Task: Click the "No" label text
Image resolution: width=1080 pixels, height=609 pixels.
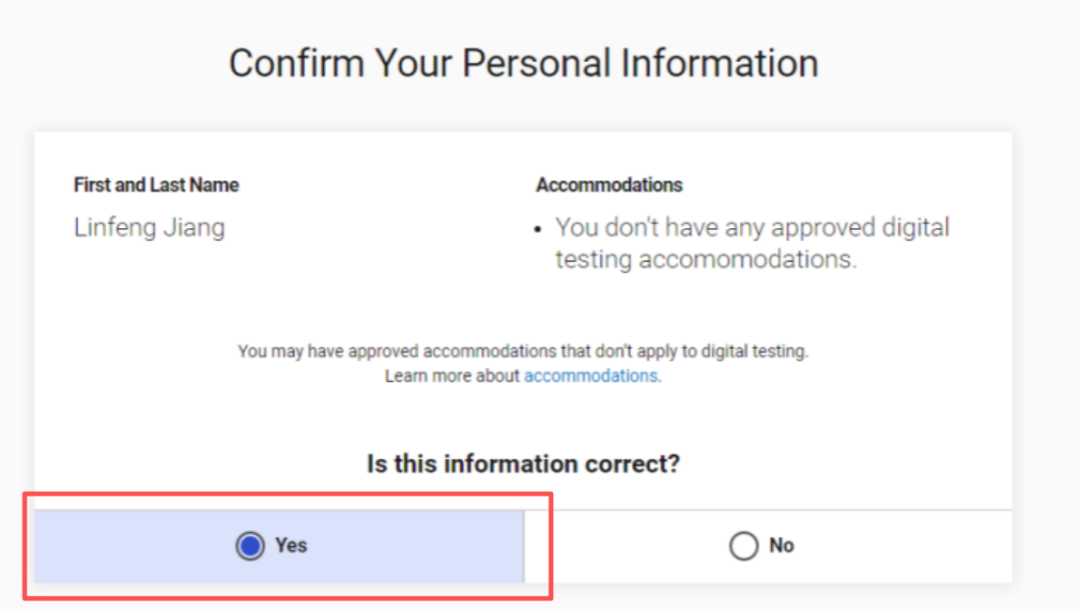Action: (x=781, y=546)
